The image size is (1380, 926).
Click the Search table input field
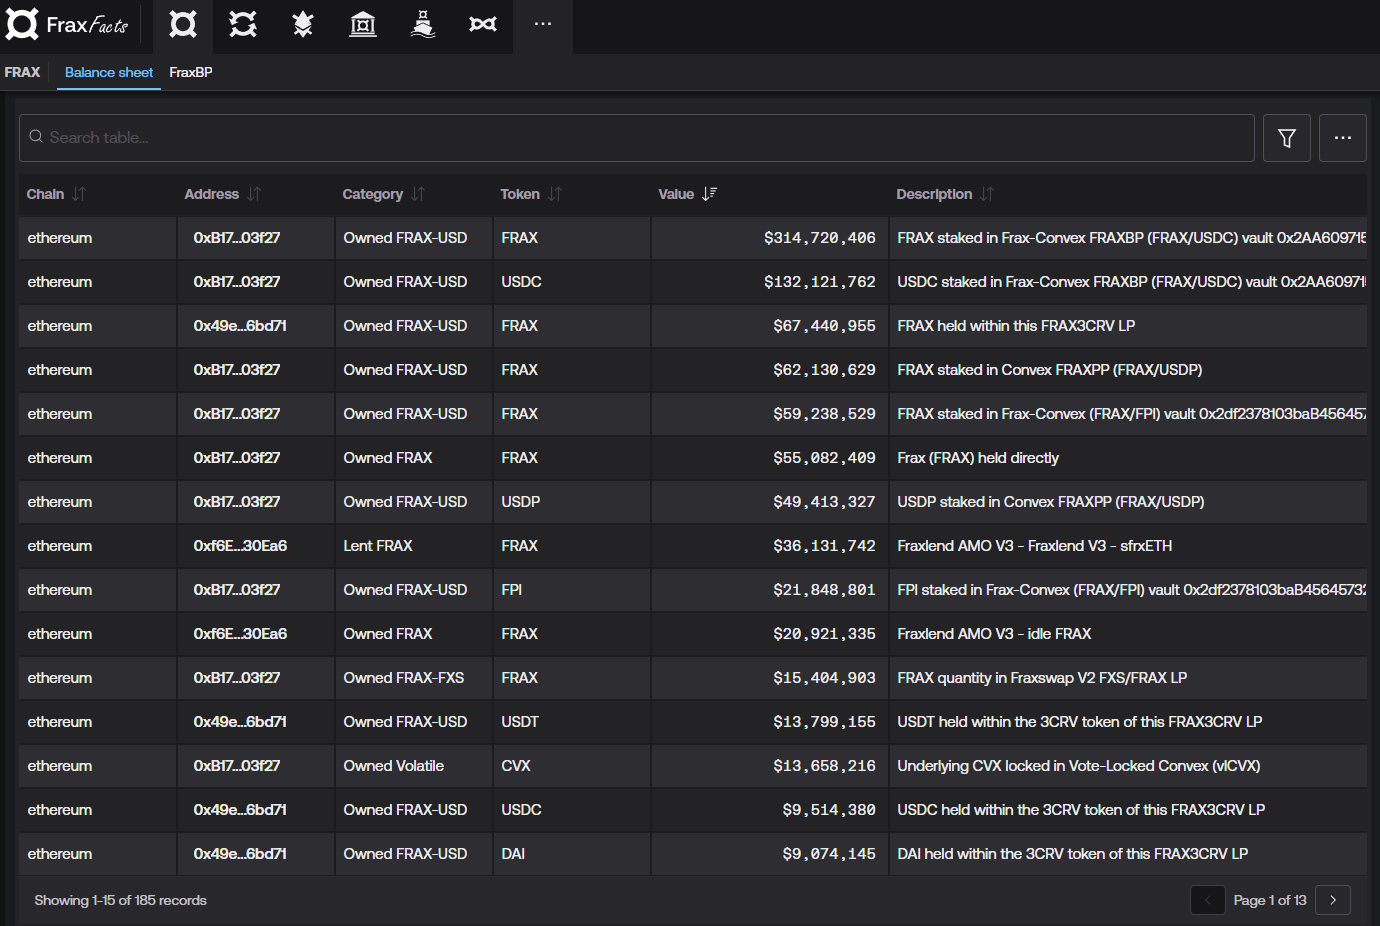[x=637, y=138]
